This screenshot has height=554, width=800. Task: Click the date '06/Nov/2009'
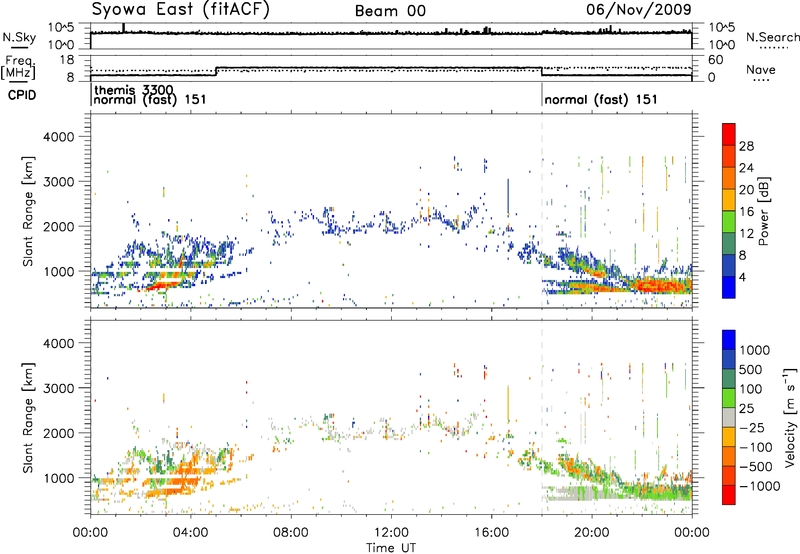(x=638, y=9)
